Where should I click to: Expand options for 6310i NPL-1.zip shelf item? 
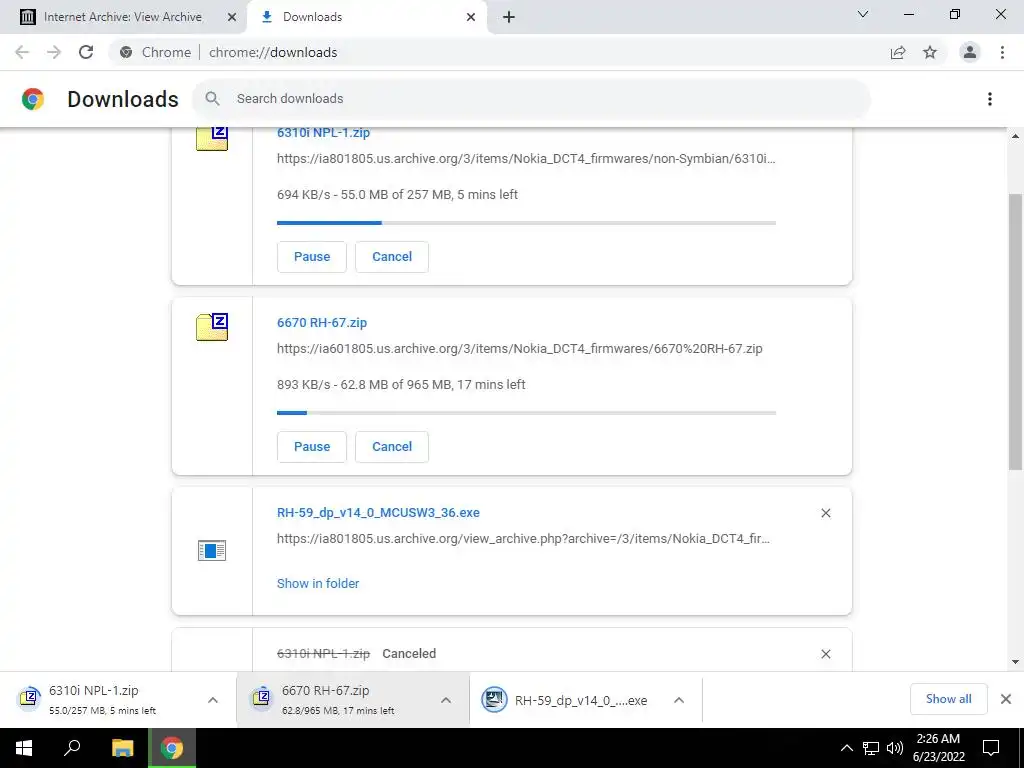point(212,700)
